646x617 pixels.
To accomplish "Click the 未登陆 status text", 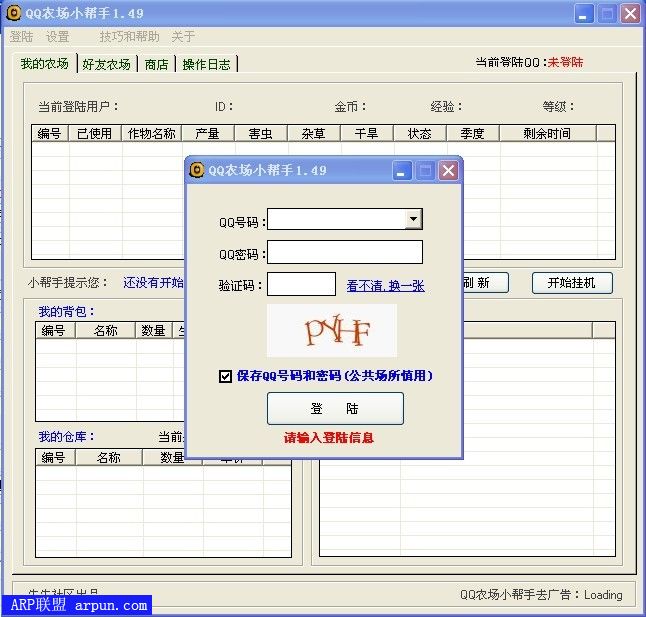I will 565,62.
